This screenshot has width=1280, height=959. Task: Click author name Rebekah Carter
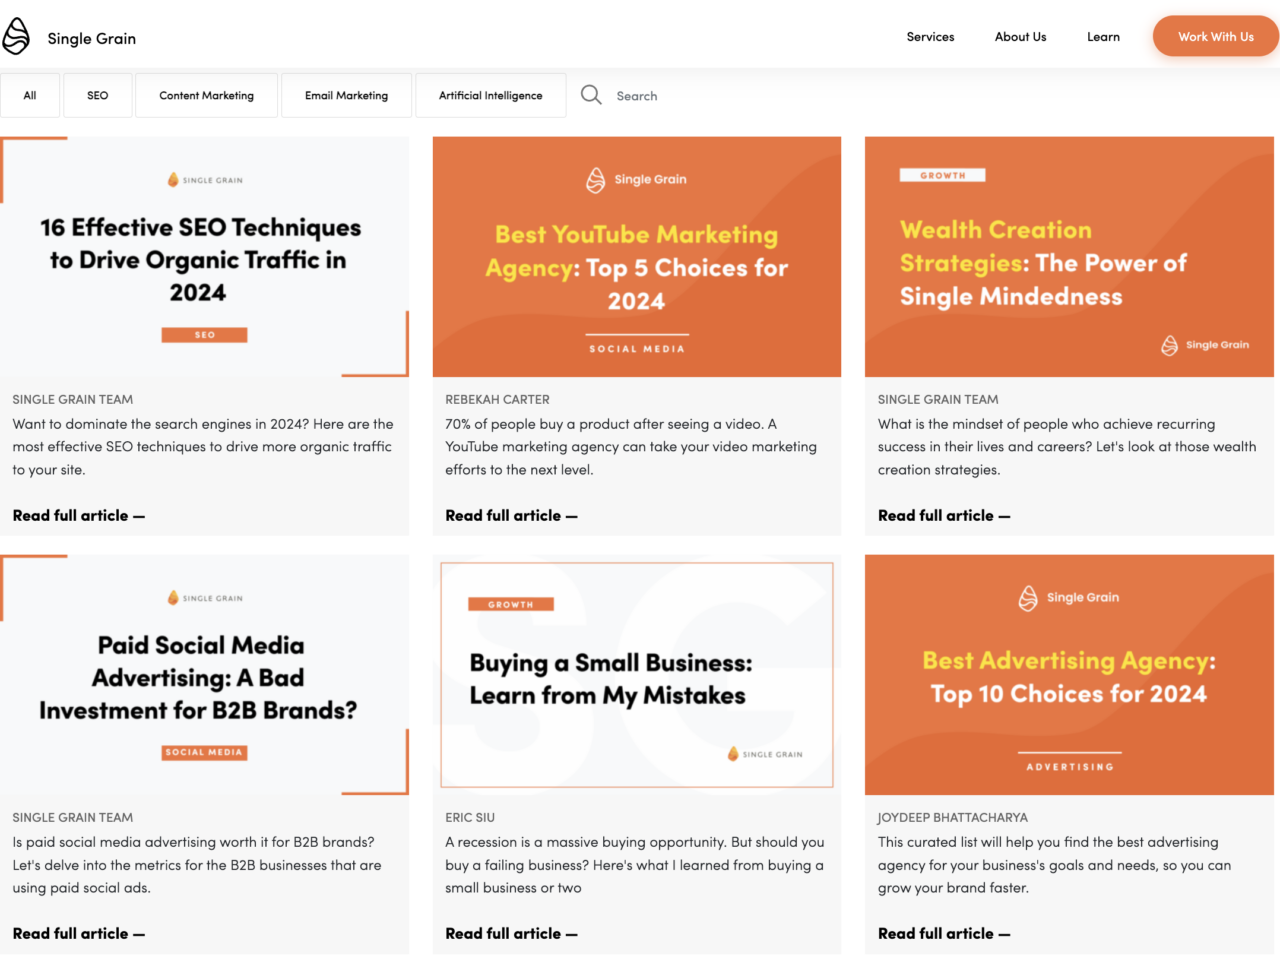(x=497, y=399)
